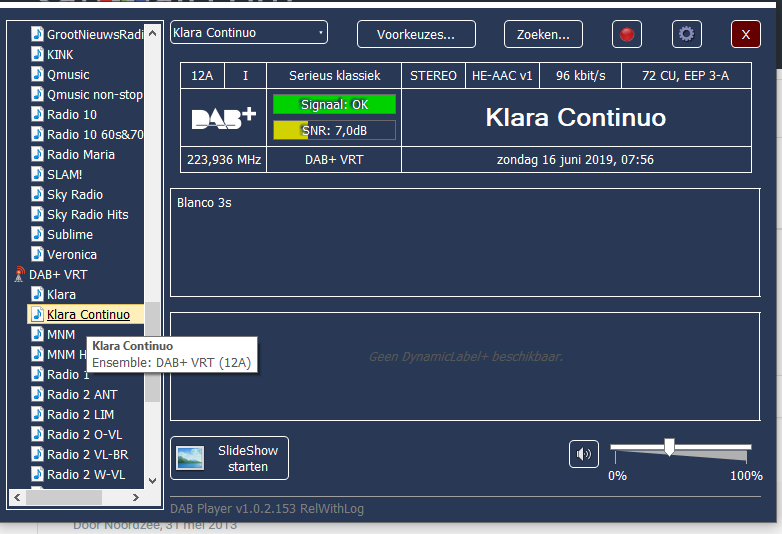Screen dimensions: 782x534
Task: Click the music note icon beside Qmusic
Action: click(37, 74)
